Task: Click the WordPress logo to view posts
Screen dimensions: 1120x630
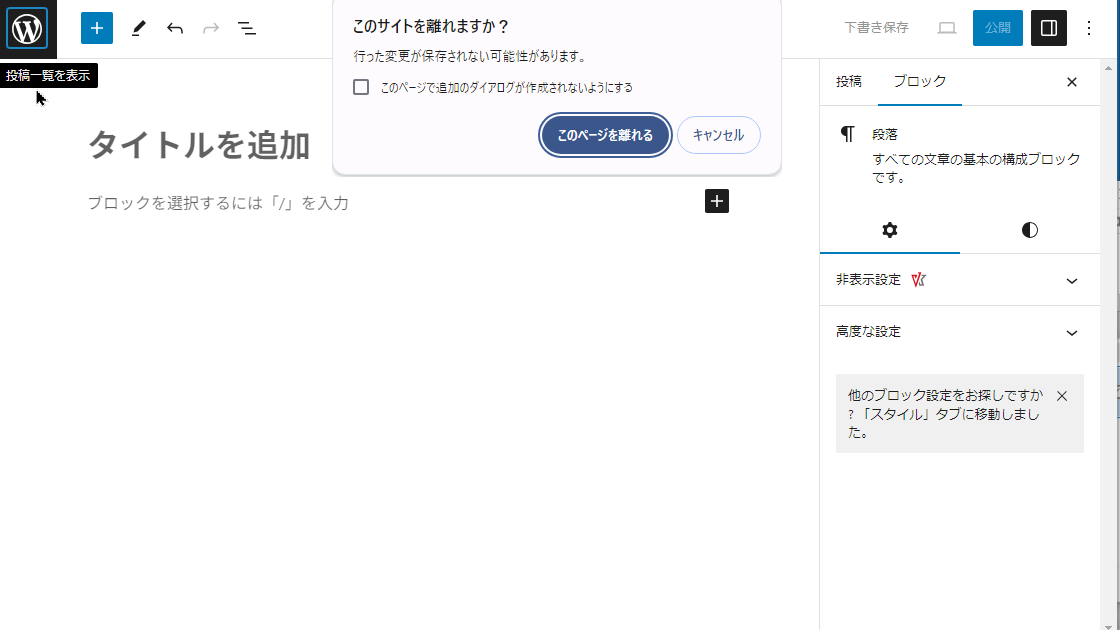Action: point(27,28)
